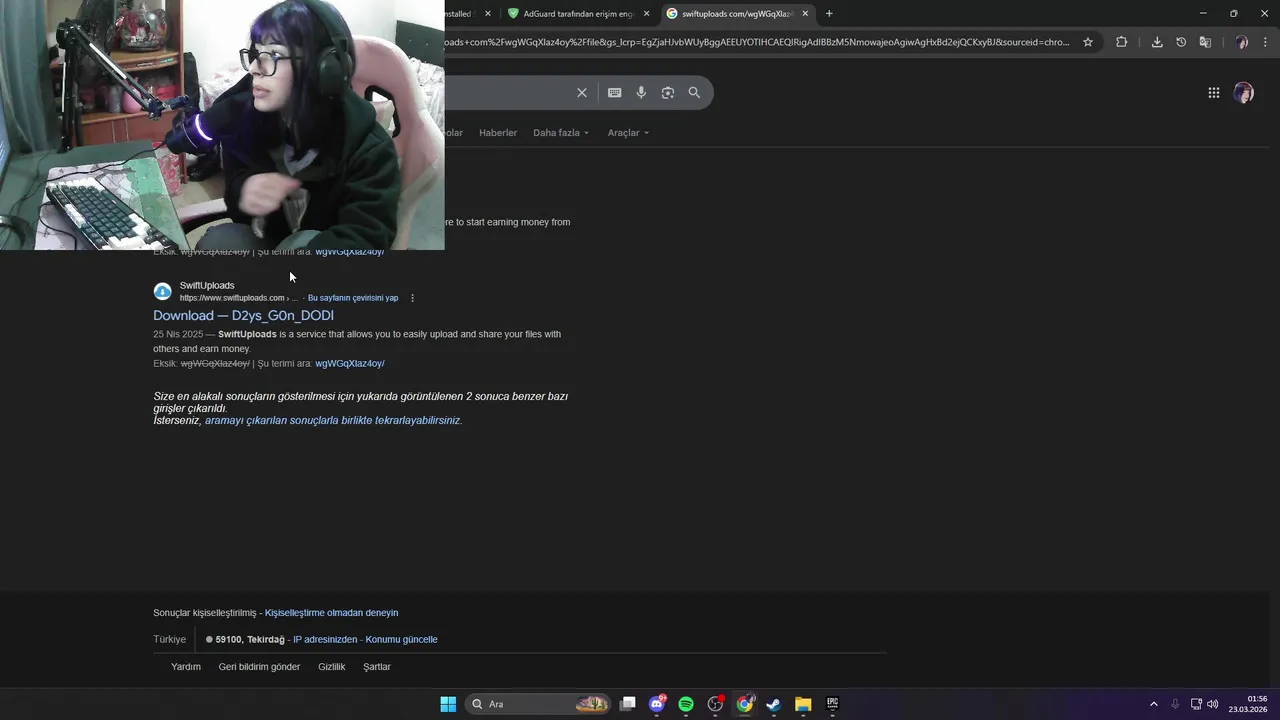Click the tray microphone icon
Viewport: 1280px width, 720px height.
tap(1175, 704)
